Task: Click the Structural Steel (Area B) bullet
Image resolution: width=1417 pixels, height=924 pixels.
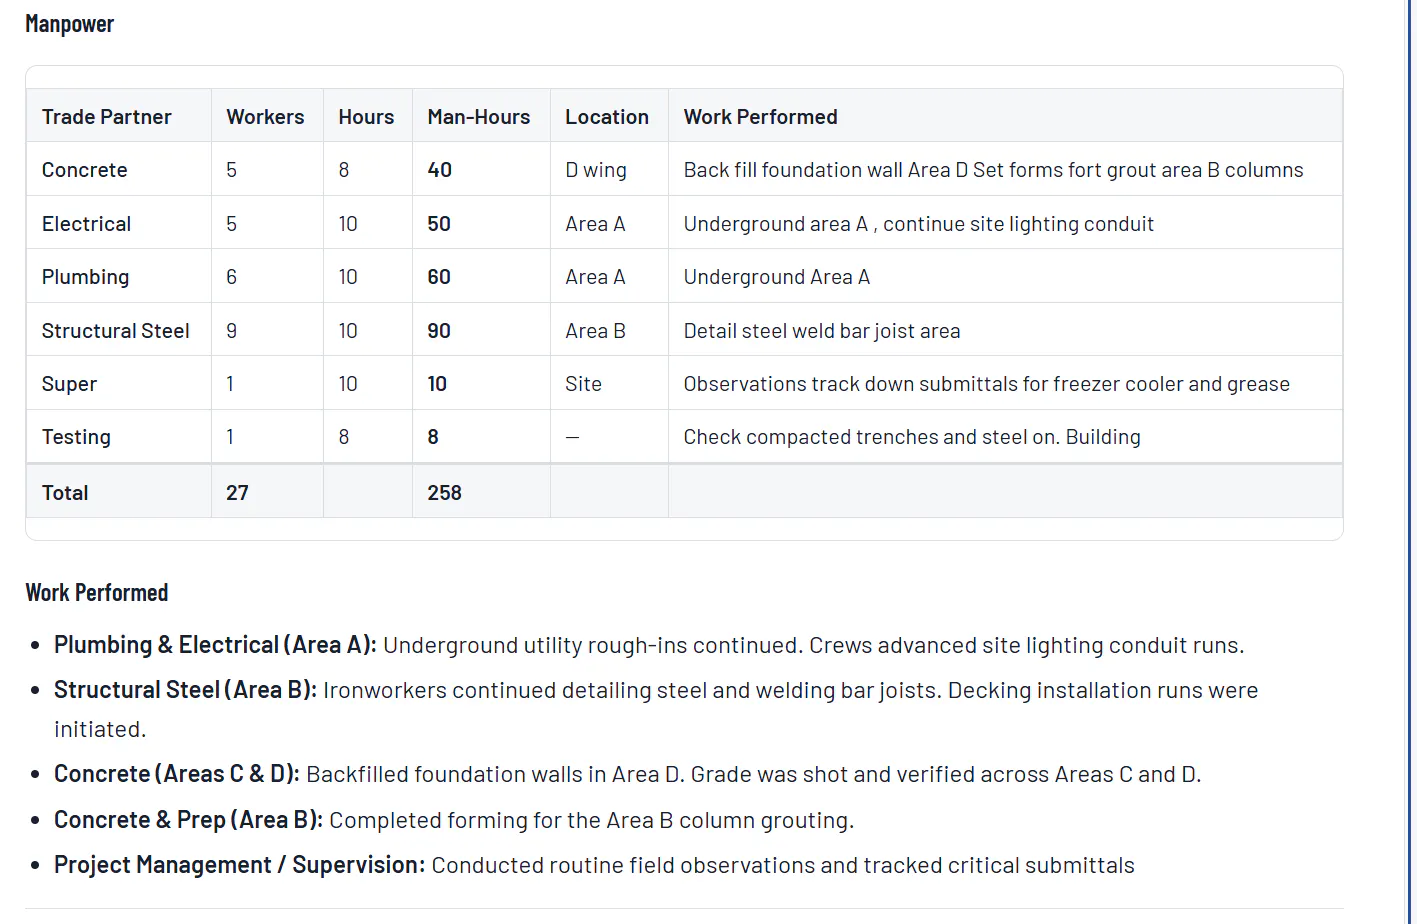Action: pos(656,709)
